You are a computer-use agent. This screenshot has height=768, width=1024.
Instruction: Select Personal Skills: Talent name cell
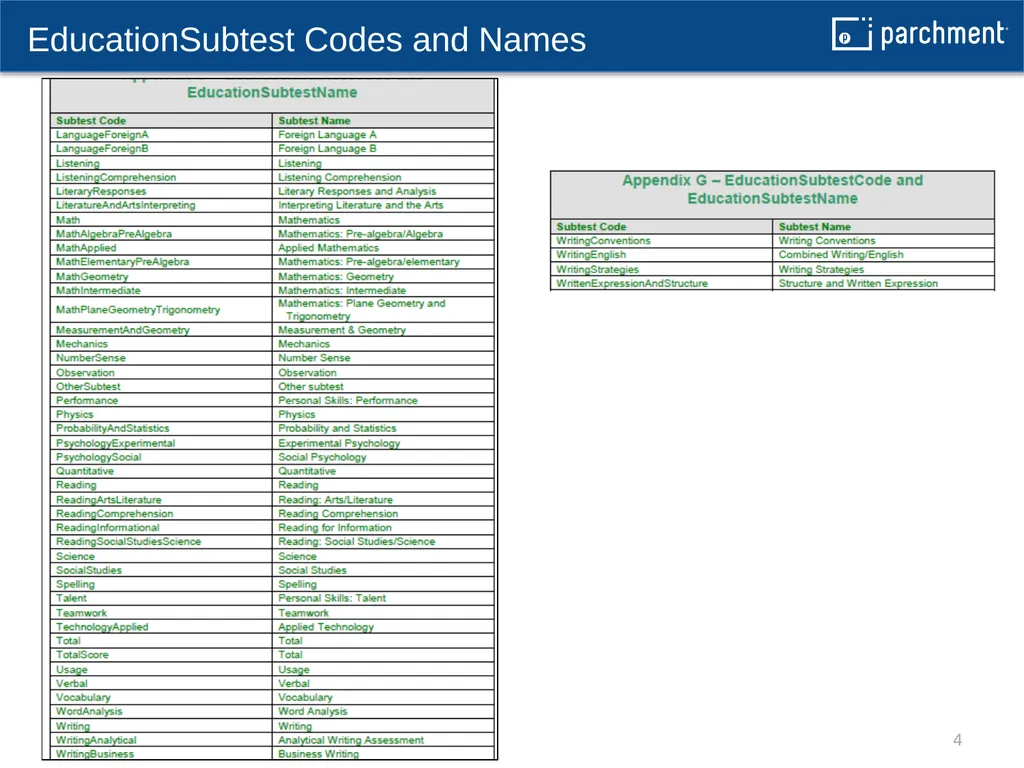pos(383,598)
